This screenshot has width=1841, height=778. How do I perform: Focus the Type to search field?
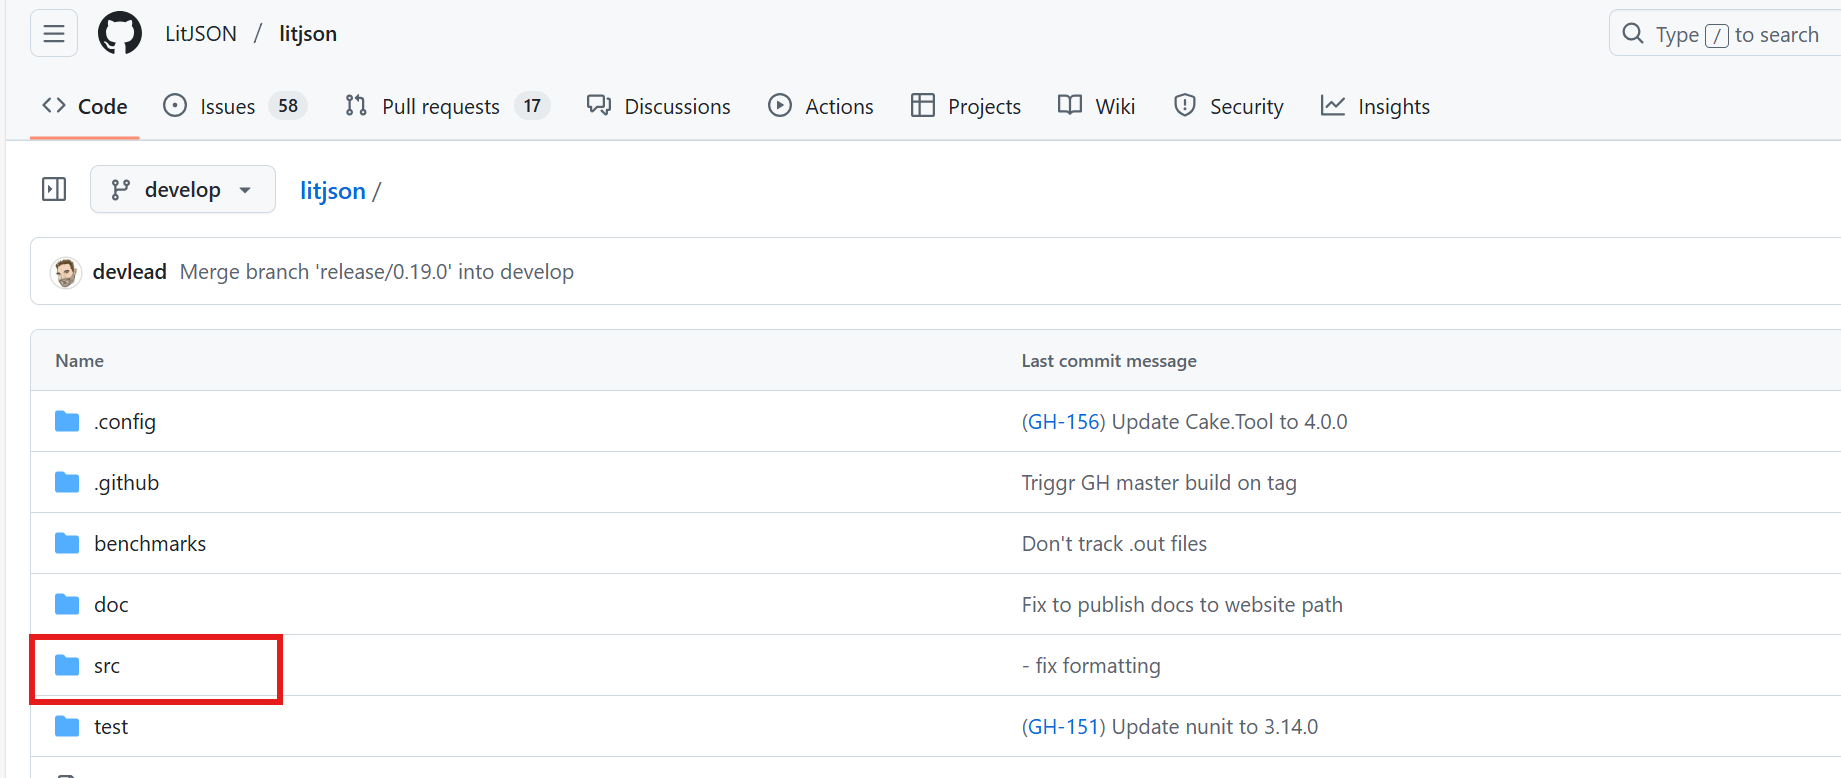1725,34
